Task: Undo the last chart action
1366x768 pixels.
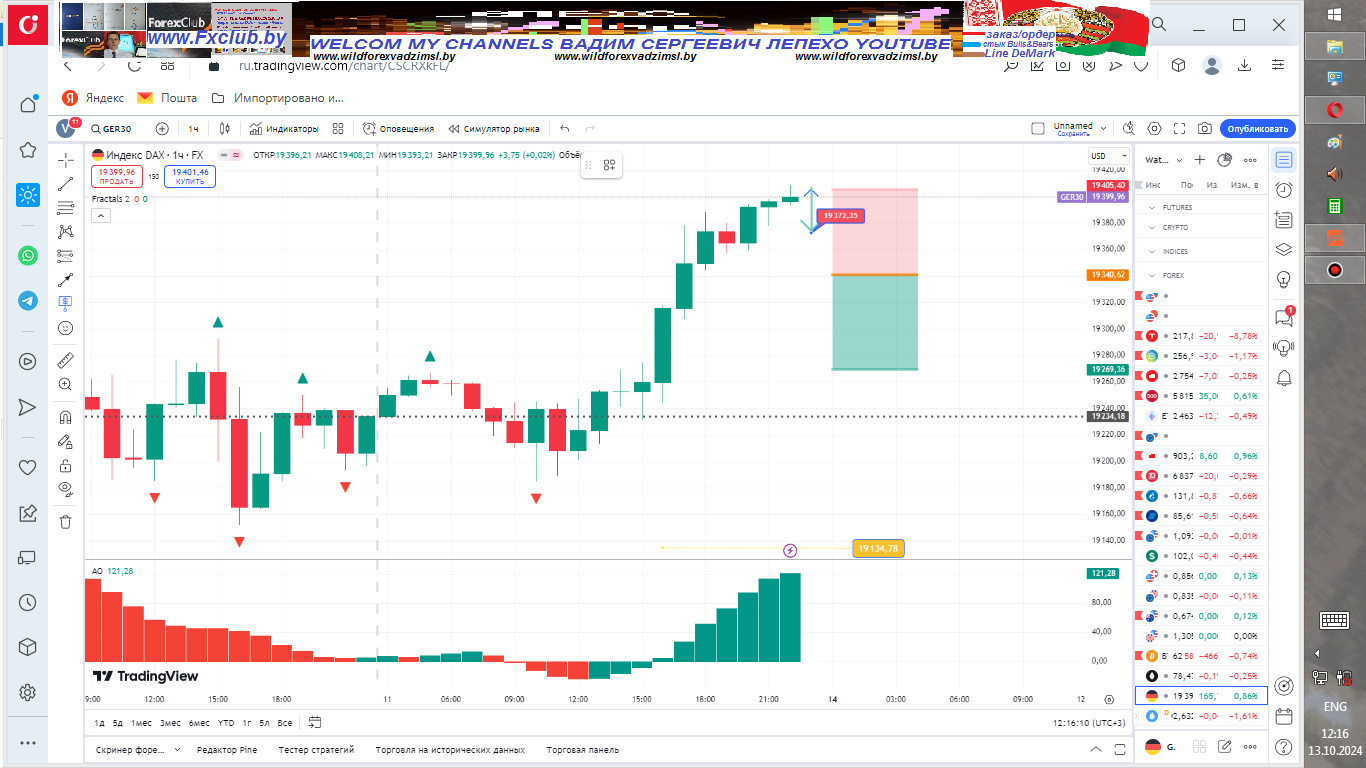Action: coord(565,129)
